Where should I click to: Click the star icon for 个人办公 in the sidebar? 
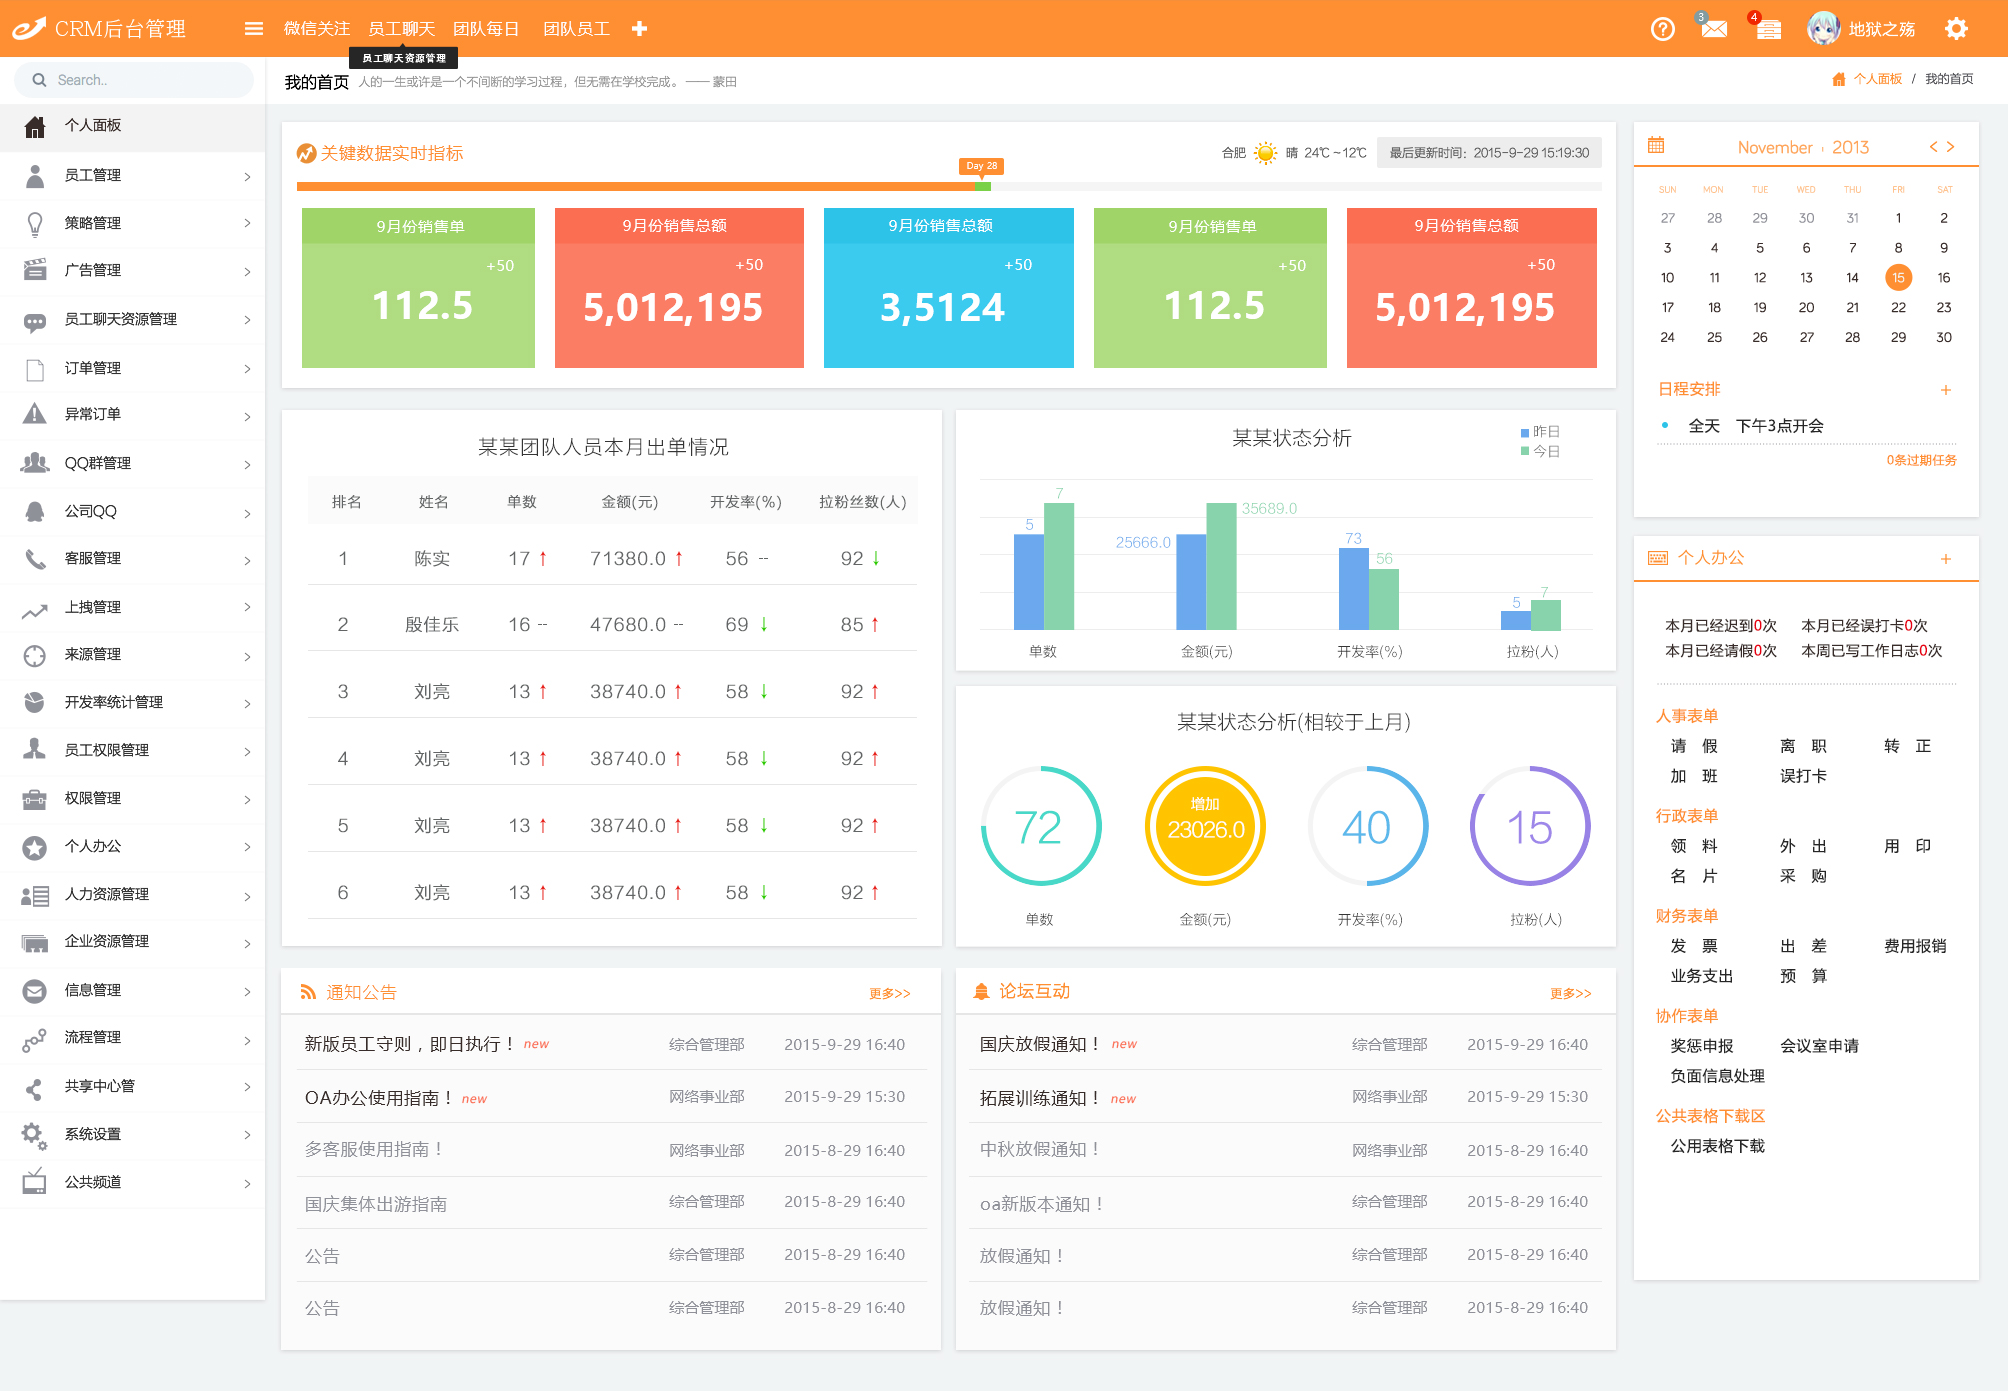35,848
